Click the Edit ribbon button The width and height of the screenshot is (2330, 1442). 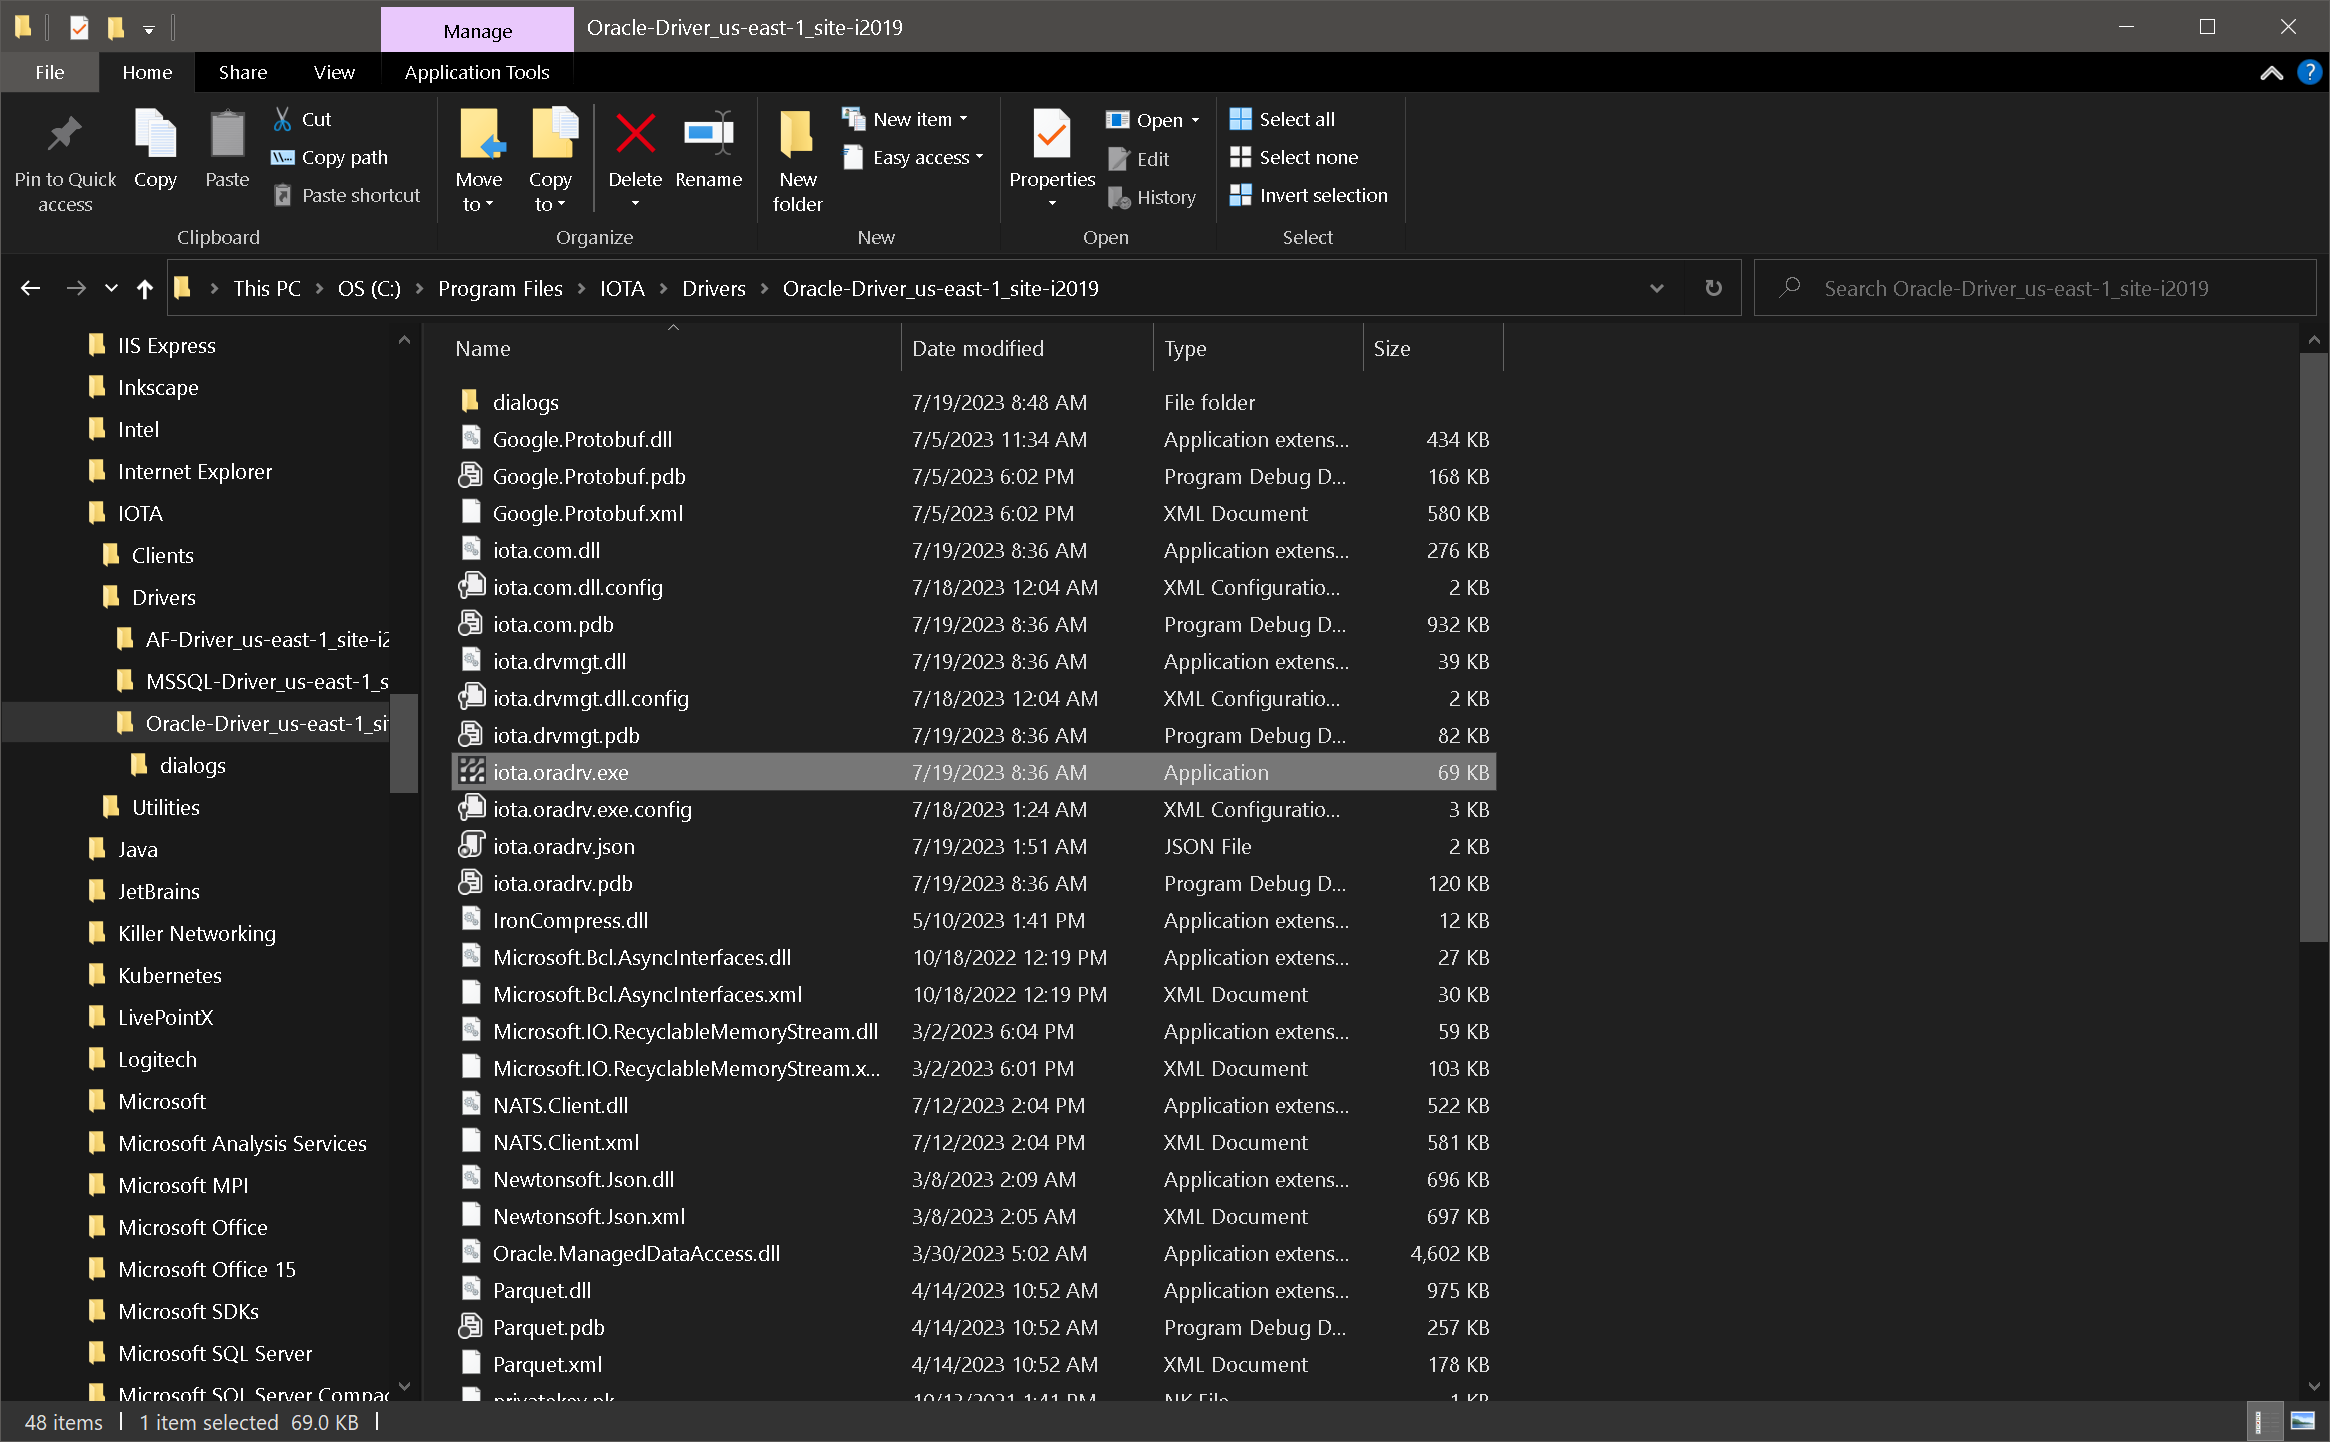[1139, 159]
